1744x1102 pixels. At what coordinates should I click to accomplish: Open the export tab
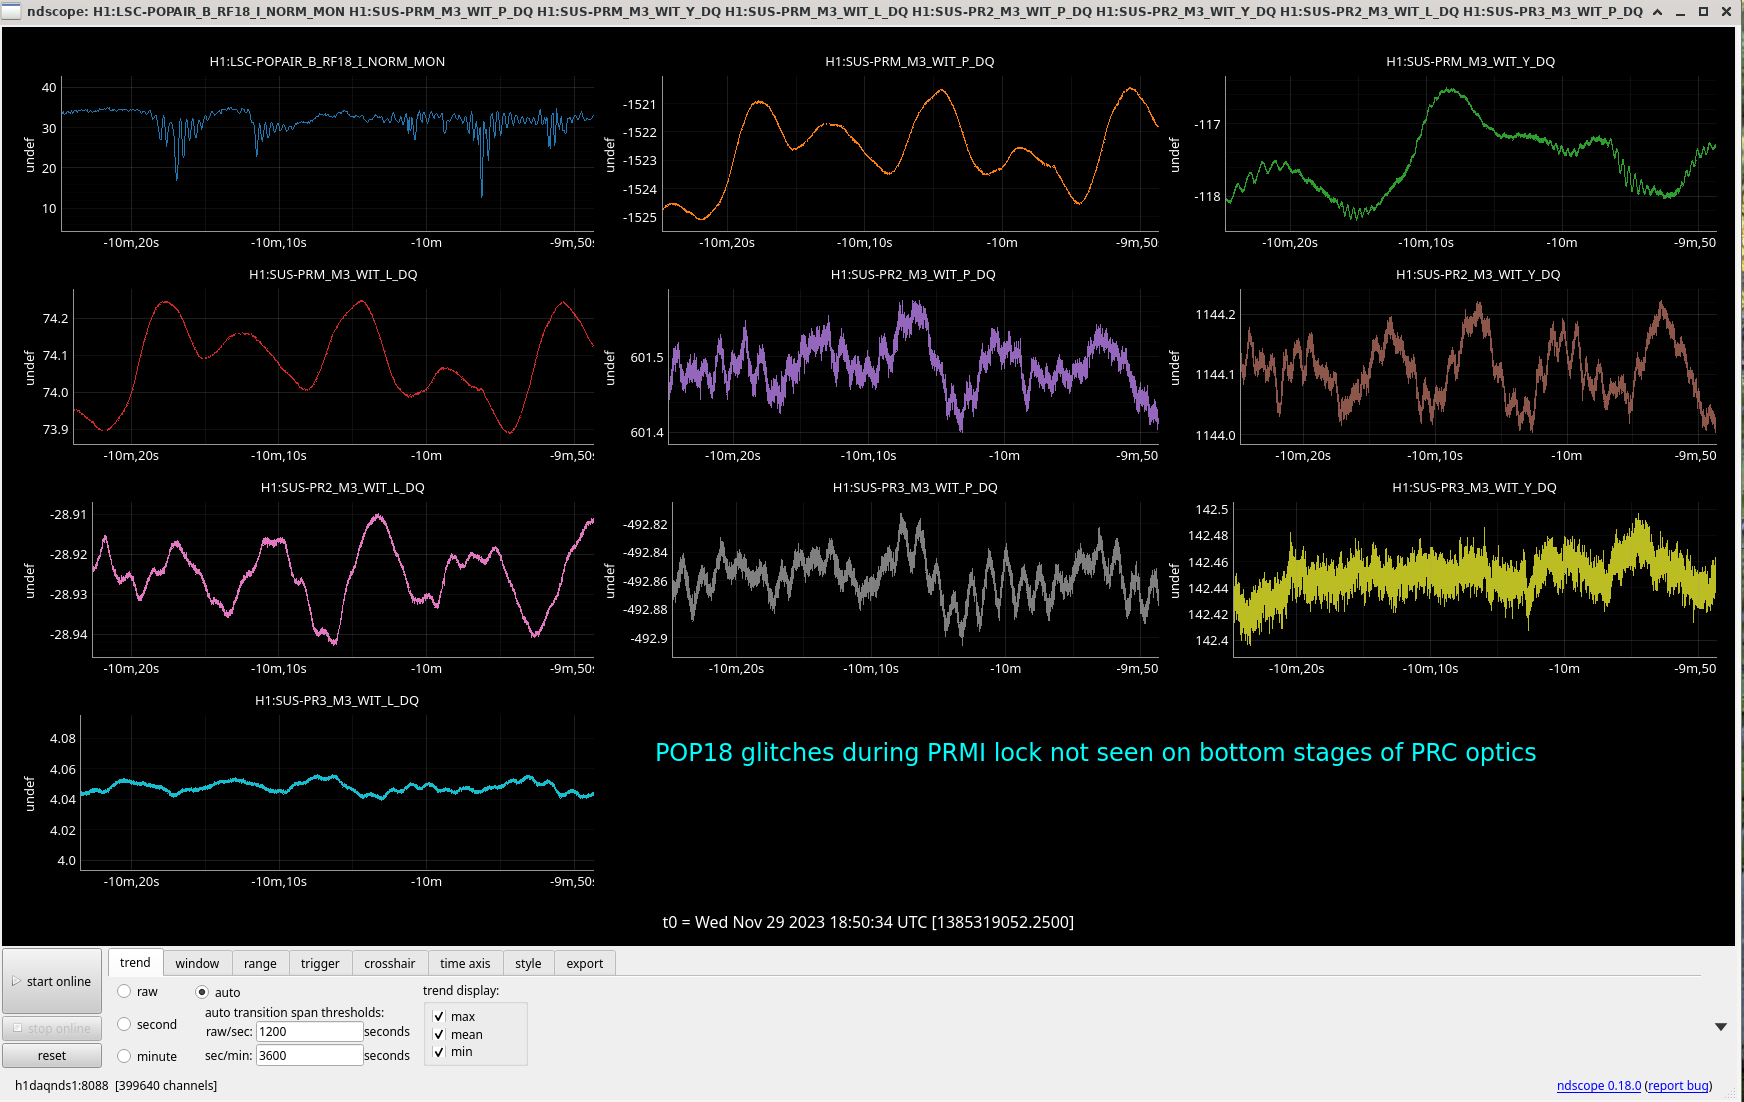[x=584, y=963]
